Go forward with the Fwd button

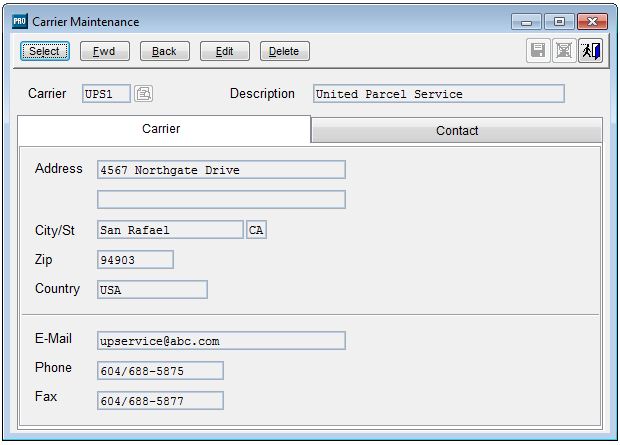105,51
